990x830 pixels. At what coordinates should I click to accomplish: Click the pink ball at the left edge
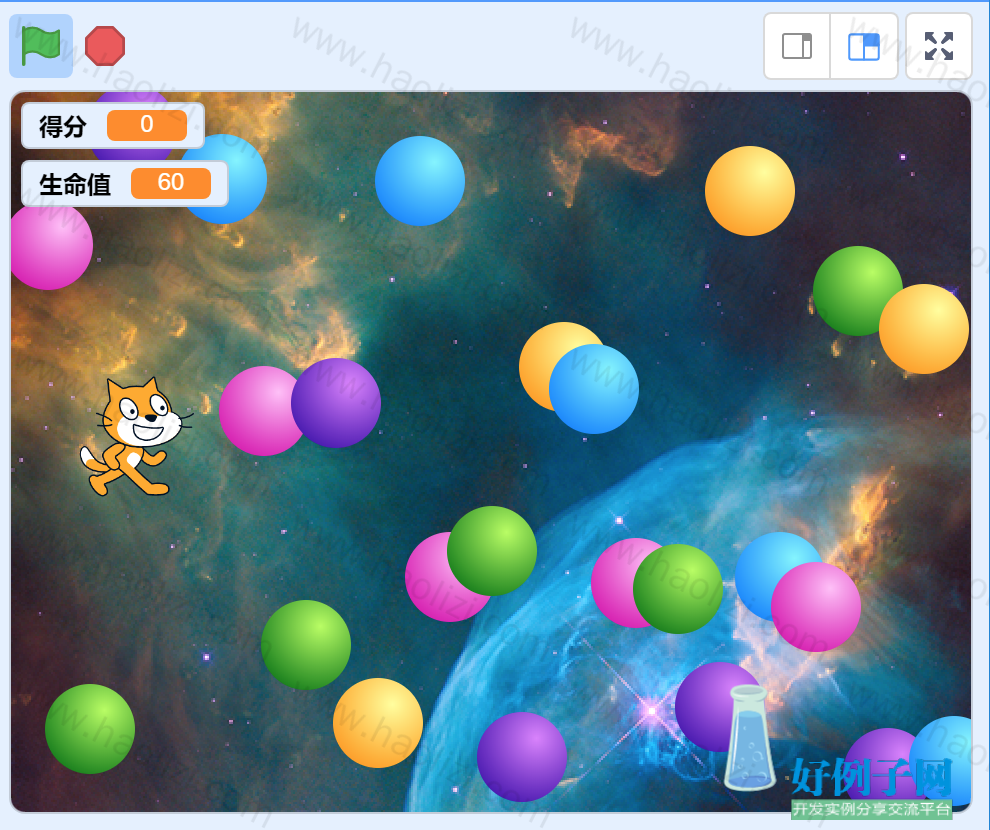click(51, 246)
